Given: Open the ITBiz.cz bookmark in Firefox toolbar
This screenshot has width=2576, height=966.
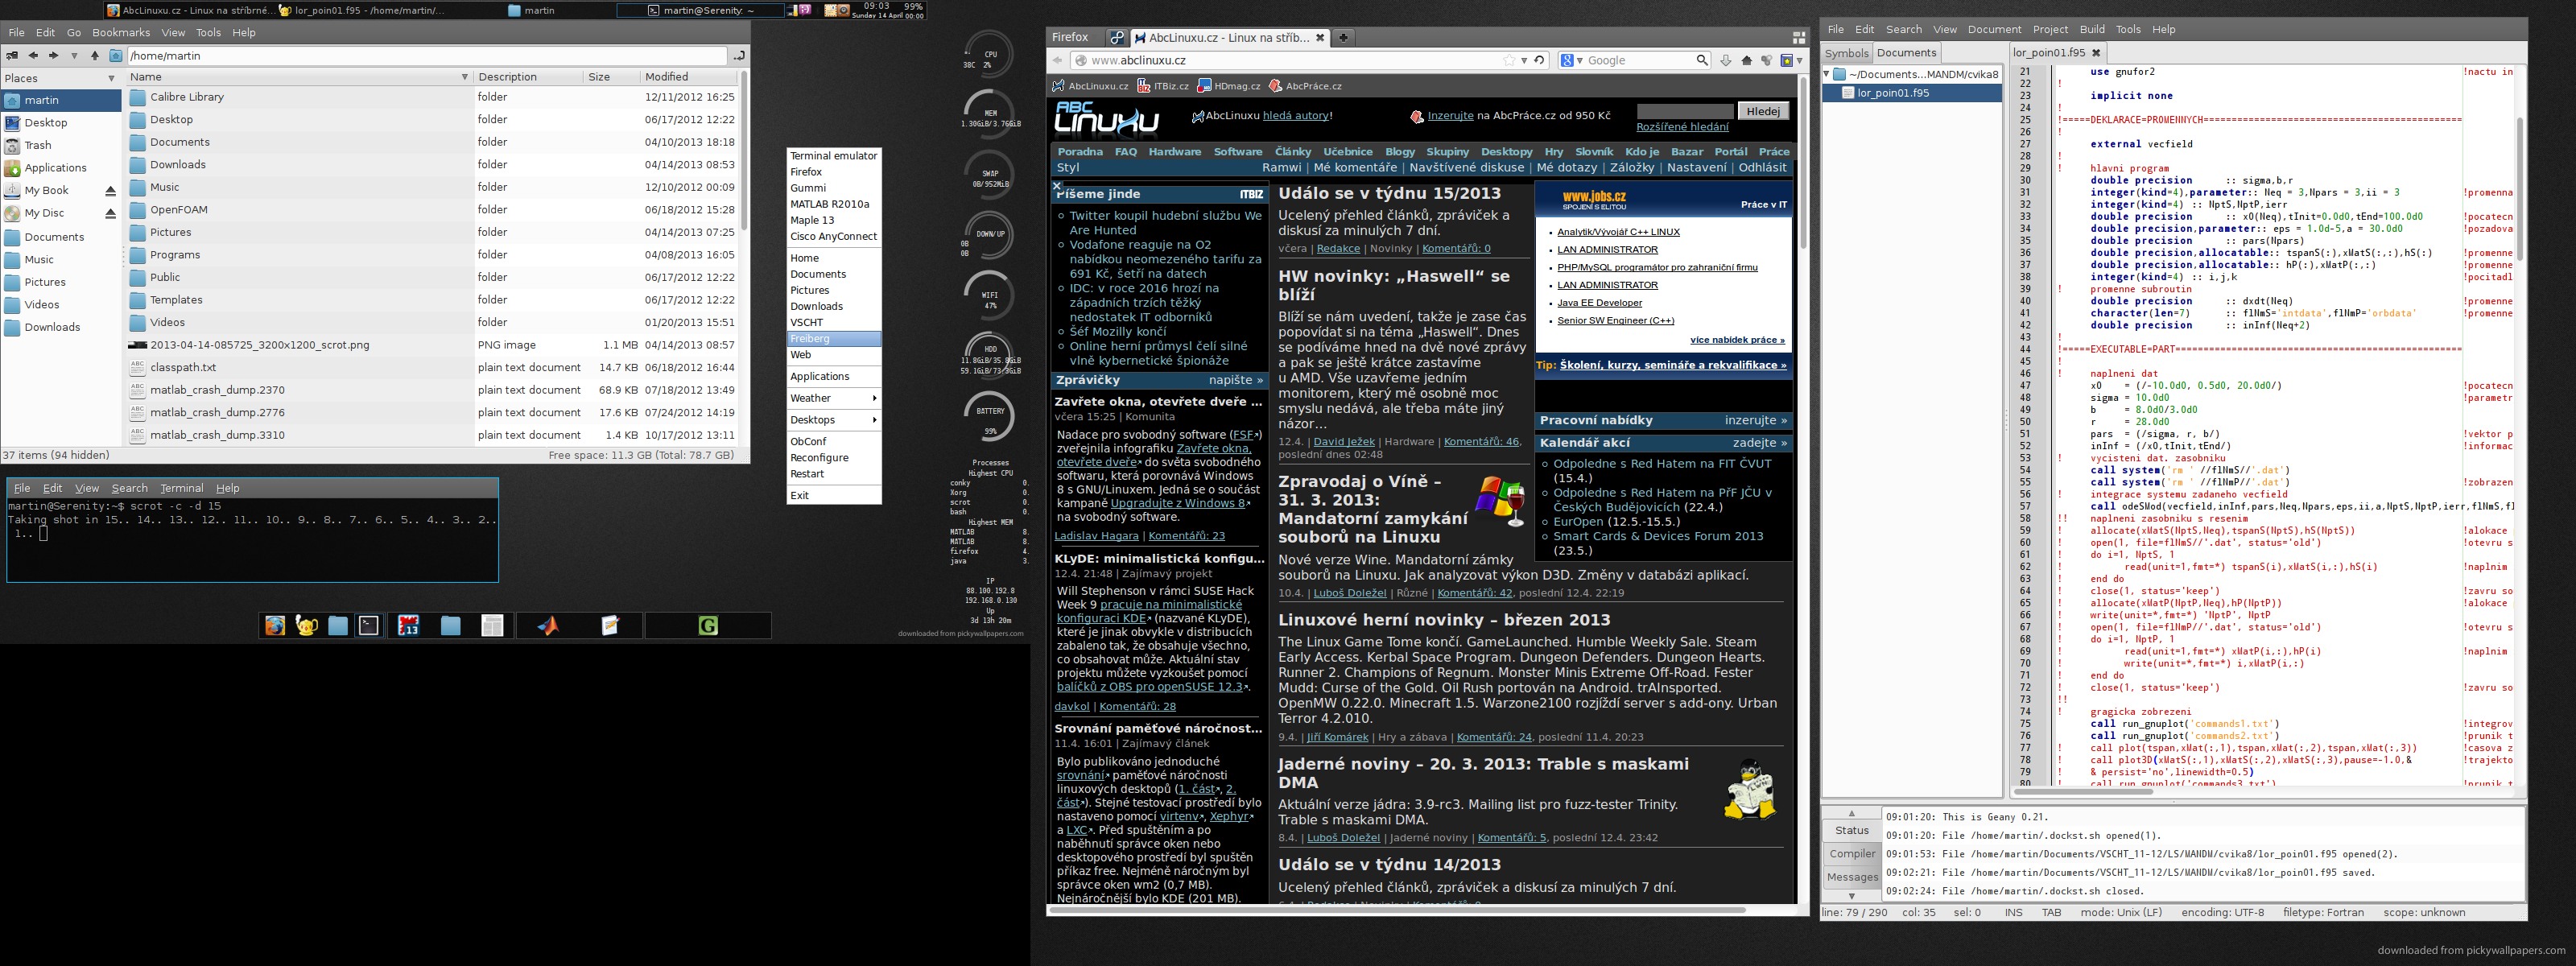Looking at the screenshot, I should pyautogui.click(x=1163, y=86).
